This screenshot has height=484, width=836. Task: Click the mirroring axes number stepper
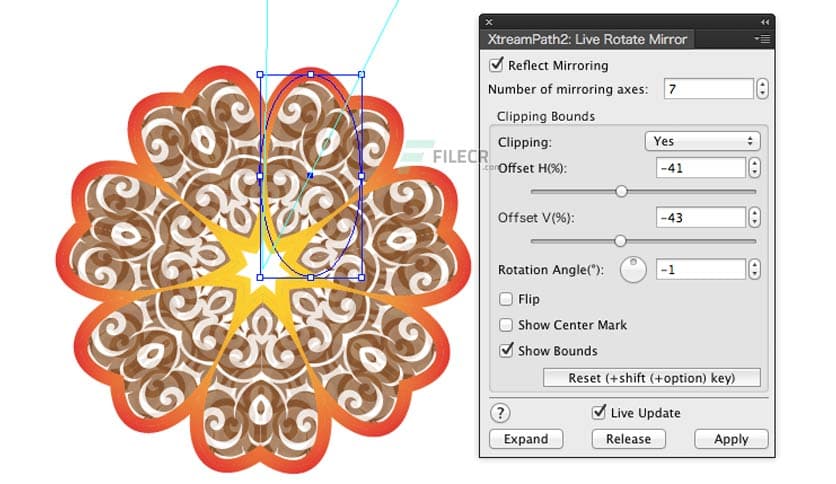pos(762,90)
